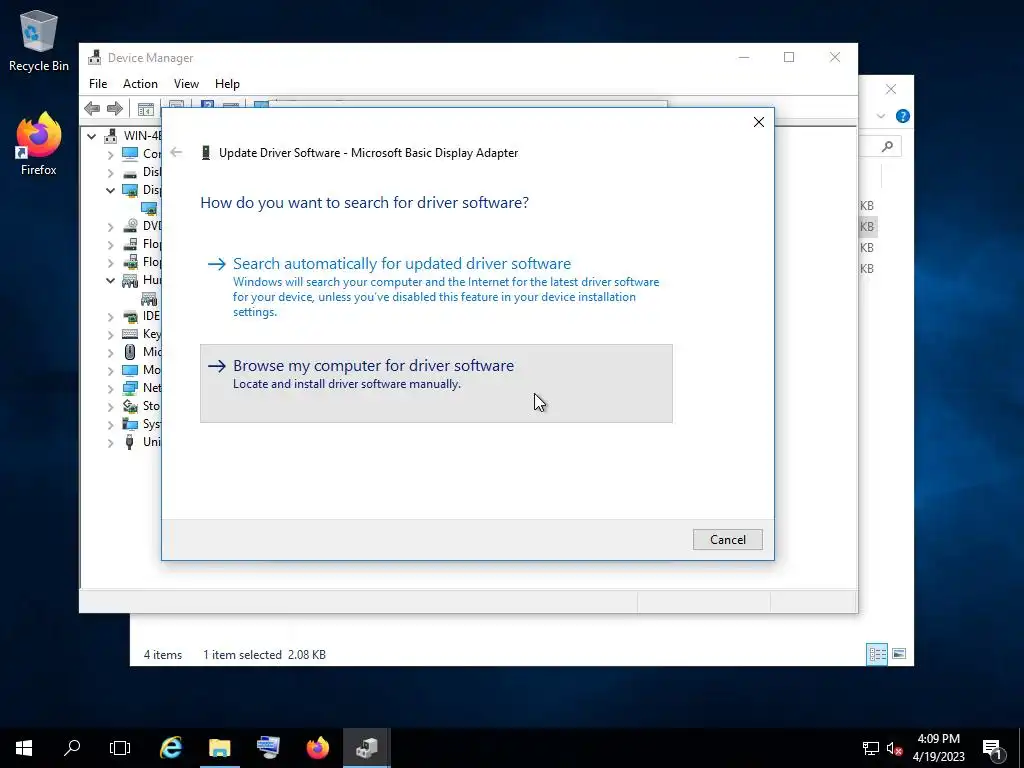Close the Update Driver Software dialog
This screenshot has height=768, width=1024.
point(759,122)
